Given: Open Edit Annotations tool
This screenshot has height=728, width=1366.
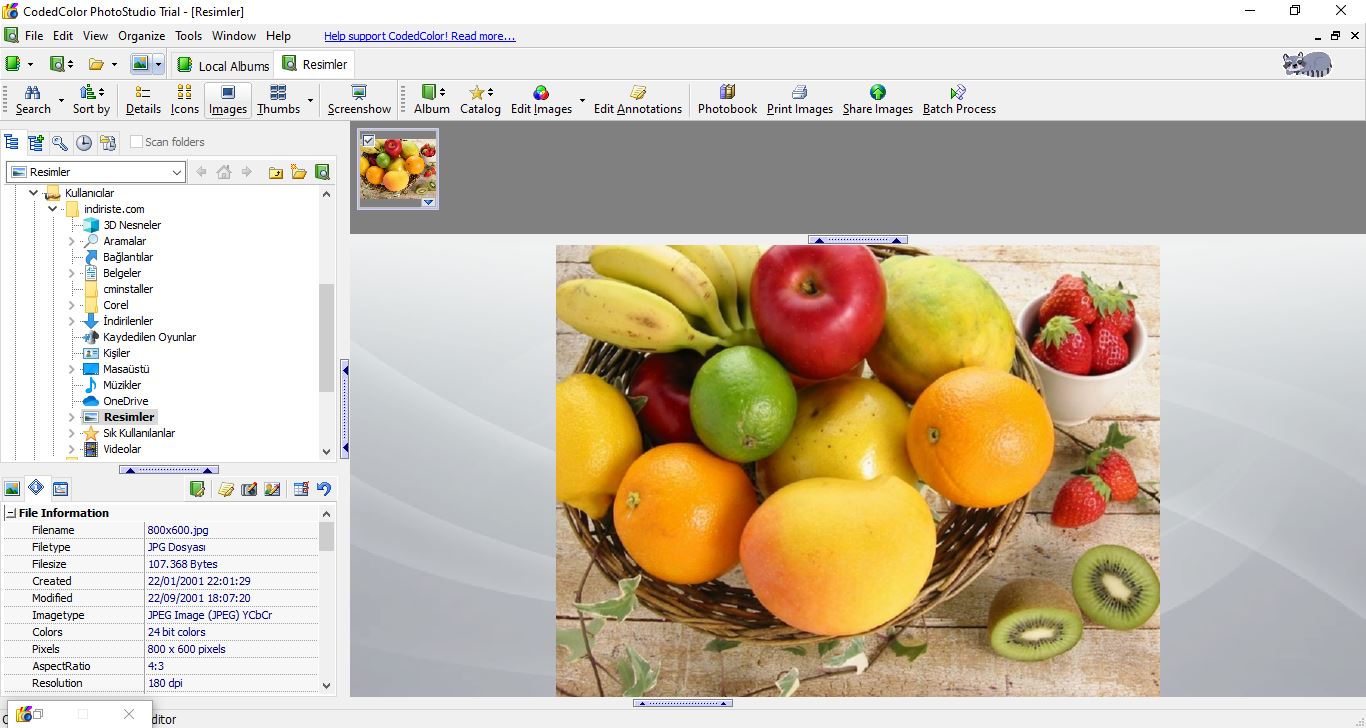Looking at the screenshot, I should click(638, 100).
